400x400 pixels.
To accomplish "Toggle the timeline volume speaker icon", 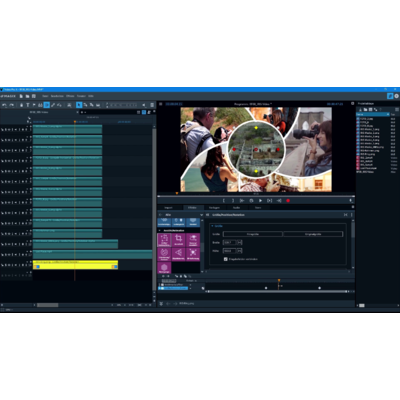I will tap(144, 105).
